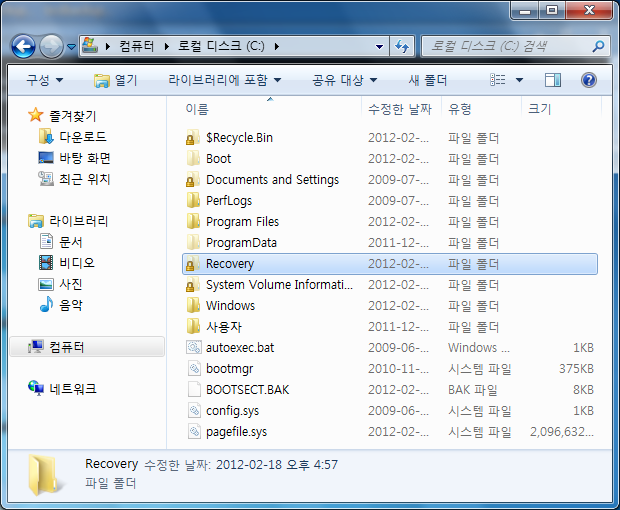Screen dimensions: 620x510
Task: Click the 열기 toolbar button
Action: pyautogui.click(x=115, y=80)
